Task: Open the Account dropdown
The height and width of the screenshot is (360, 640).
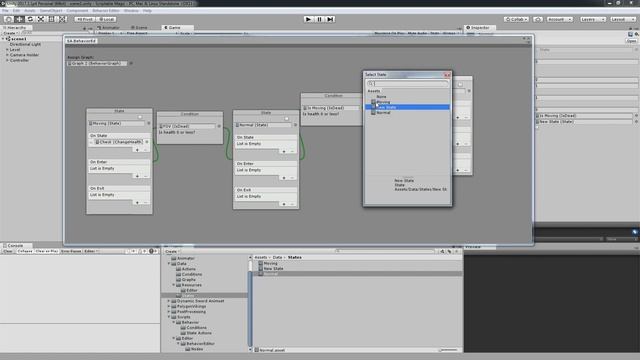Action: [560, 19]
